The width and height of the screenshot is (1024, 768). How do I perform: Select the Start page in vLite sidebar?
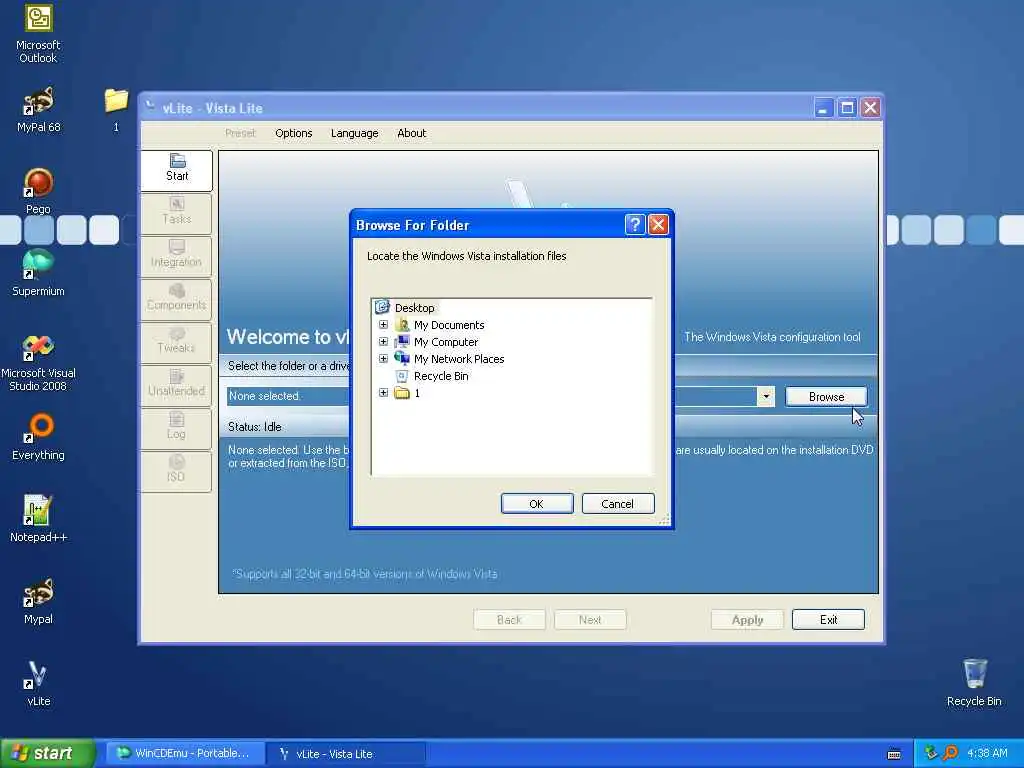pos(176,169)
